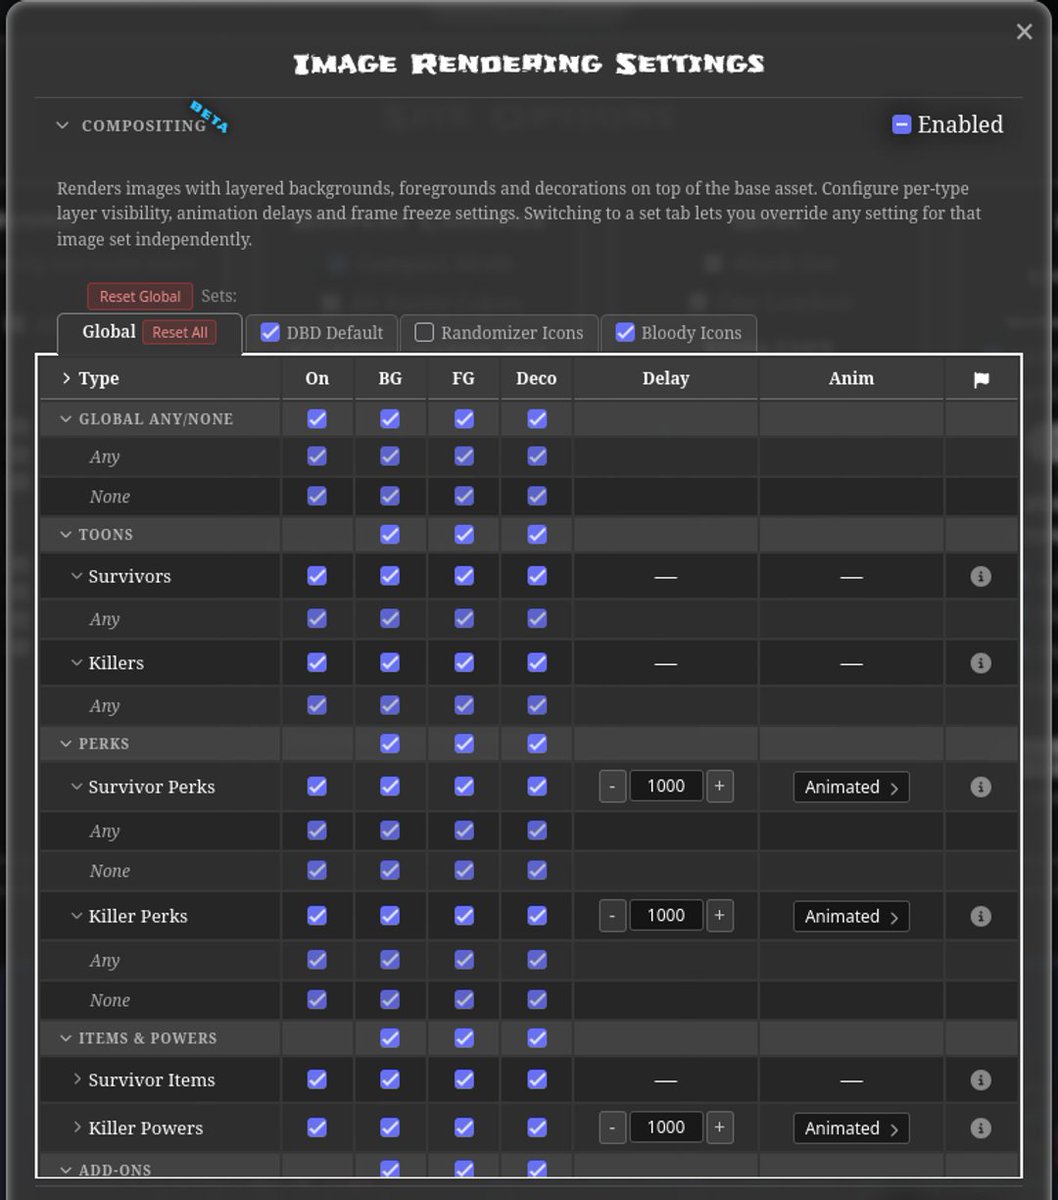Toggle FG checkbox for Killer Powers
Image resolution: width=1058 pixels, height=1200 pixels.
[464, 1128]
